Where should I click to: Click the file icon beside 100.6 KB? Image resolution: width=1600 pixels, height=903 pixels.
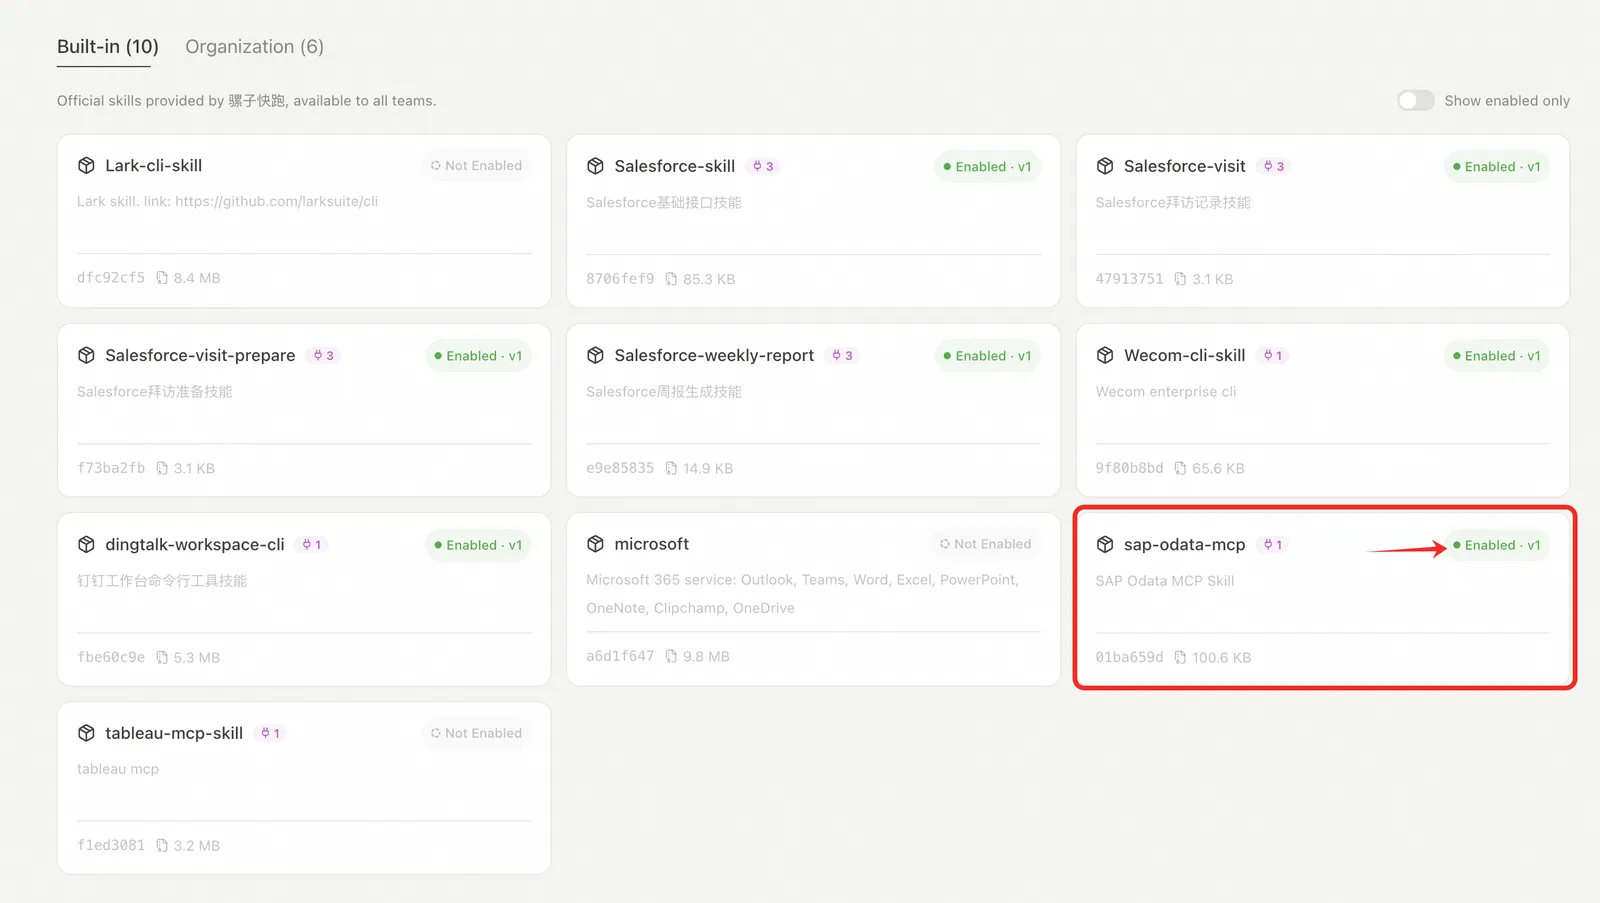click(1180, 657)
